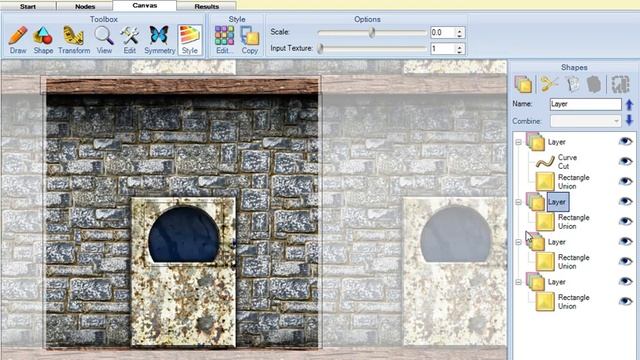Add a new layer in Shapes panel
The image size is (640, 360).
click(523, 84)
